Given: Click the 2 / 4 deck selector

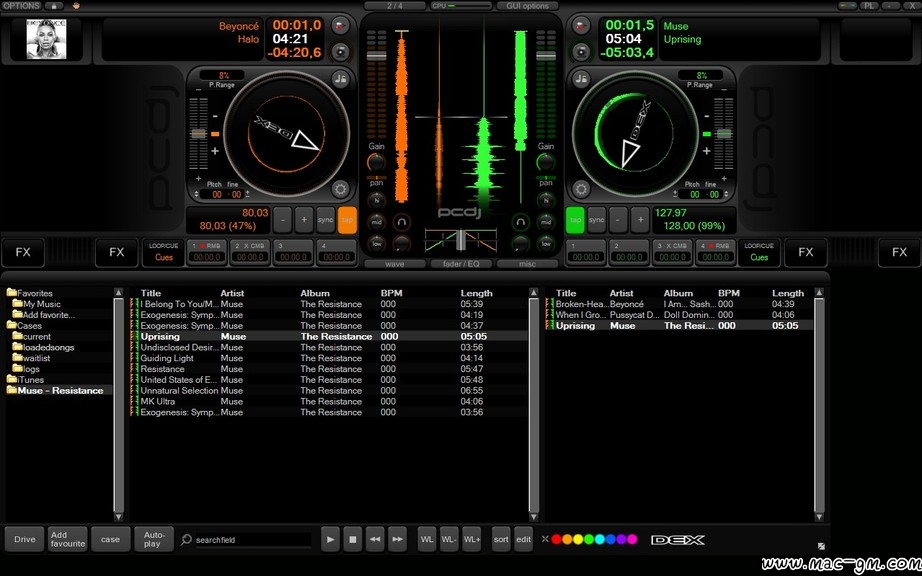Looking at the screenshot, I should pos(395,5).
